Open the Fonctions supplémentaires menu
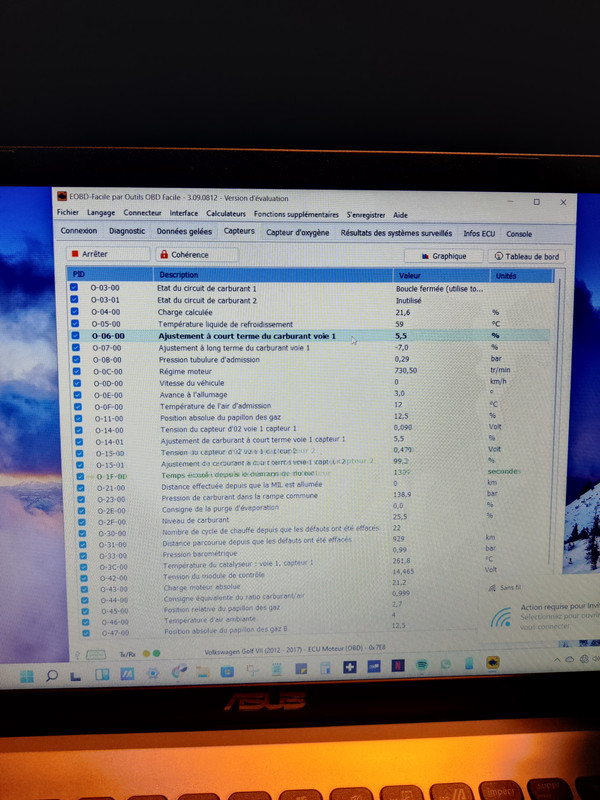600x800 pixels. click(296, 214)
